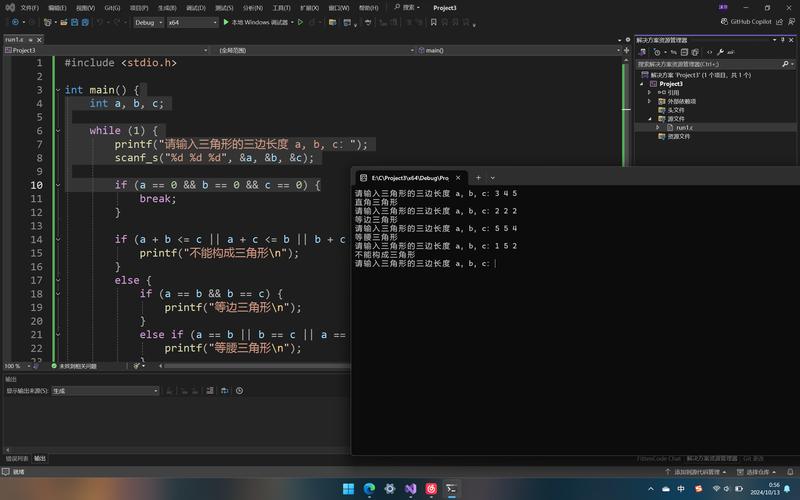This screenshot has width=800, height=500.
Task: Toggle pin on run1.c tab
Action: pos(31,39)
